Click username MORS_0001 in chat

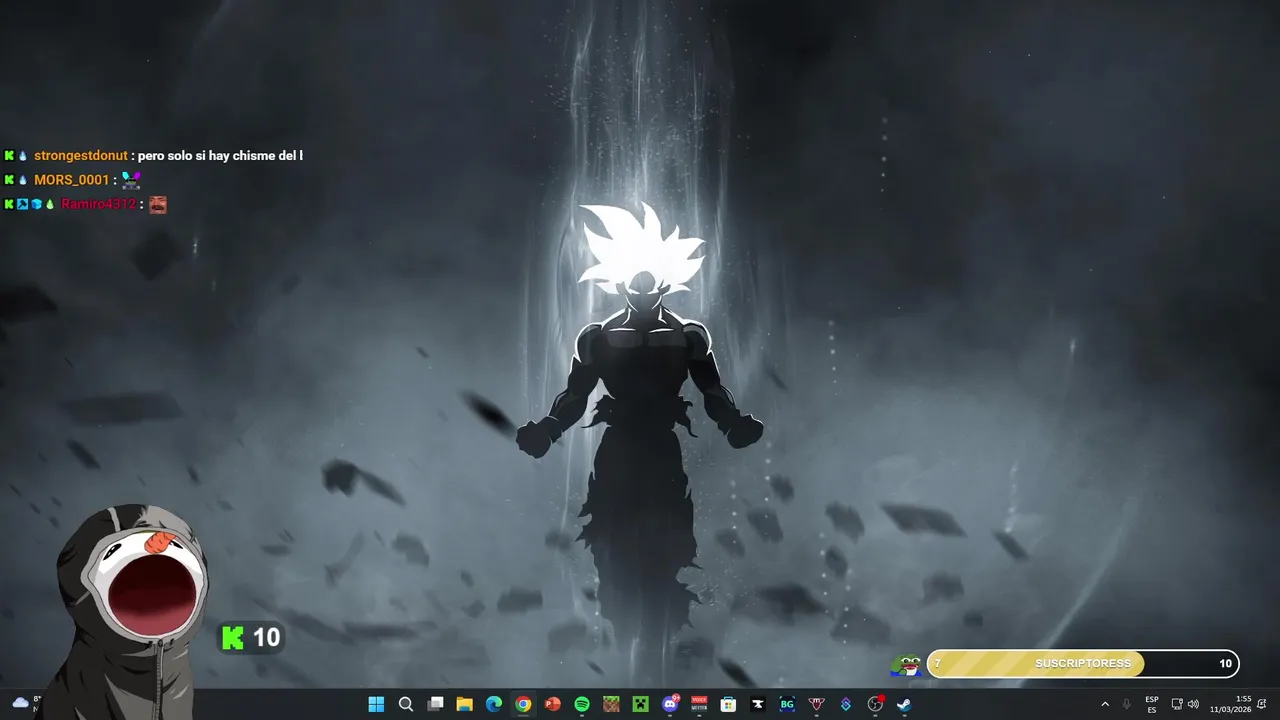(x=71, y=180)
